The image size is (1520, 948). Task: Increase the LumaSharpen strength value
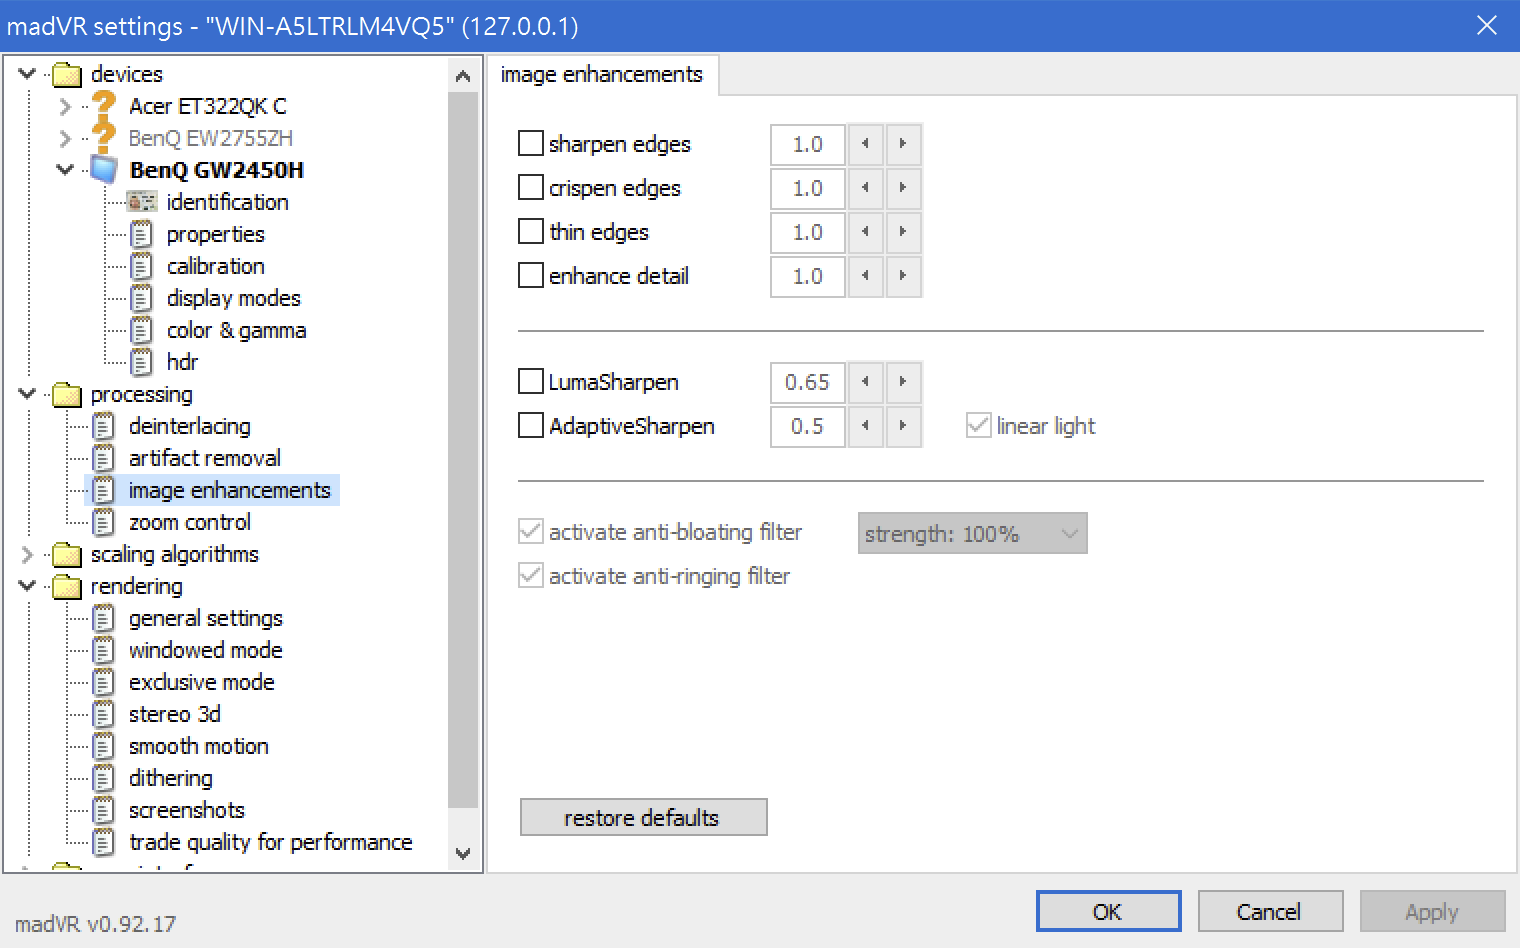click(x=903, y=382)
